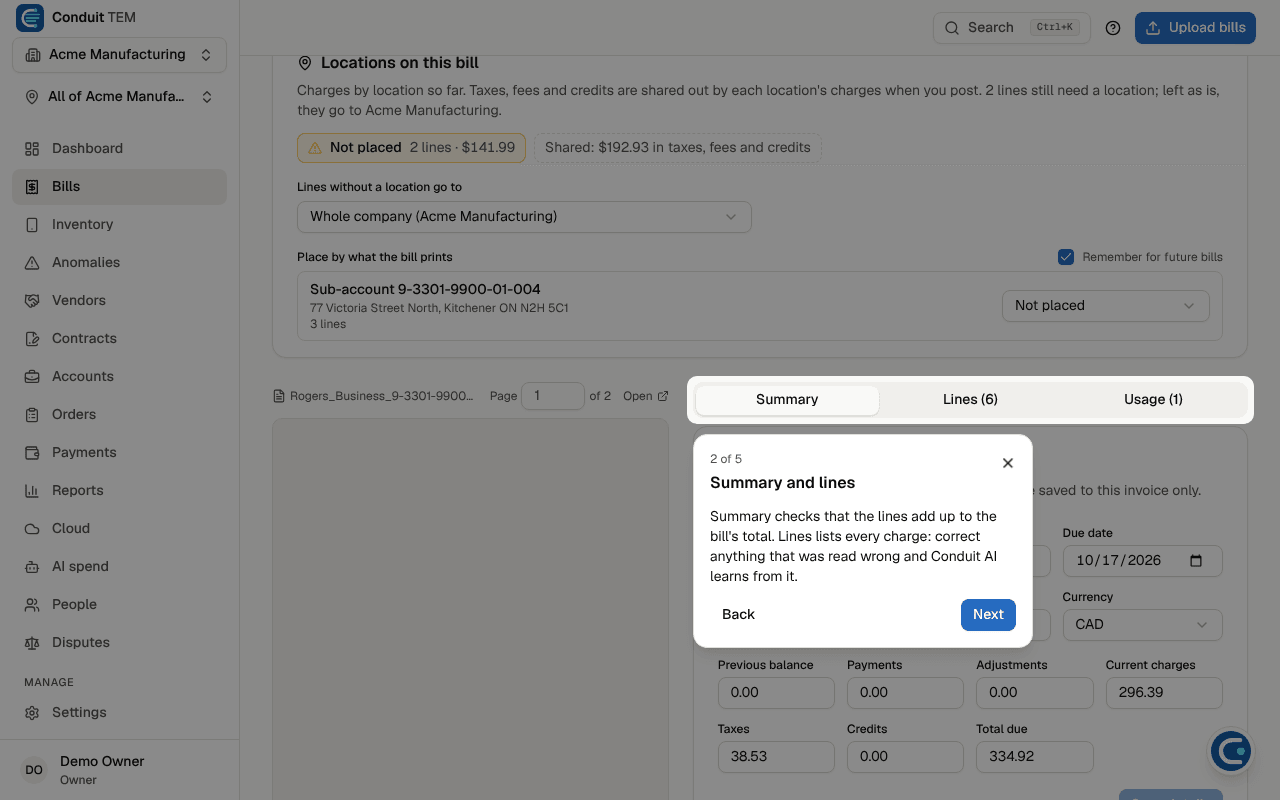Open AI spend page
The image size is (1280, 800).
119,566
